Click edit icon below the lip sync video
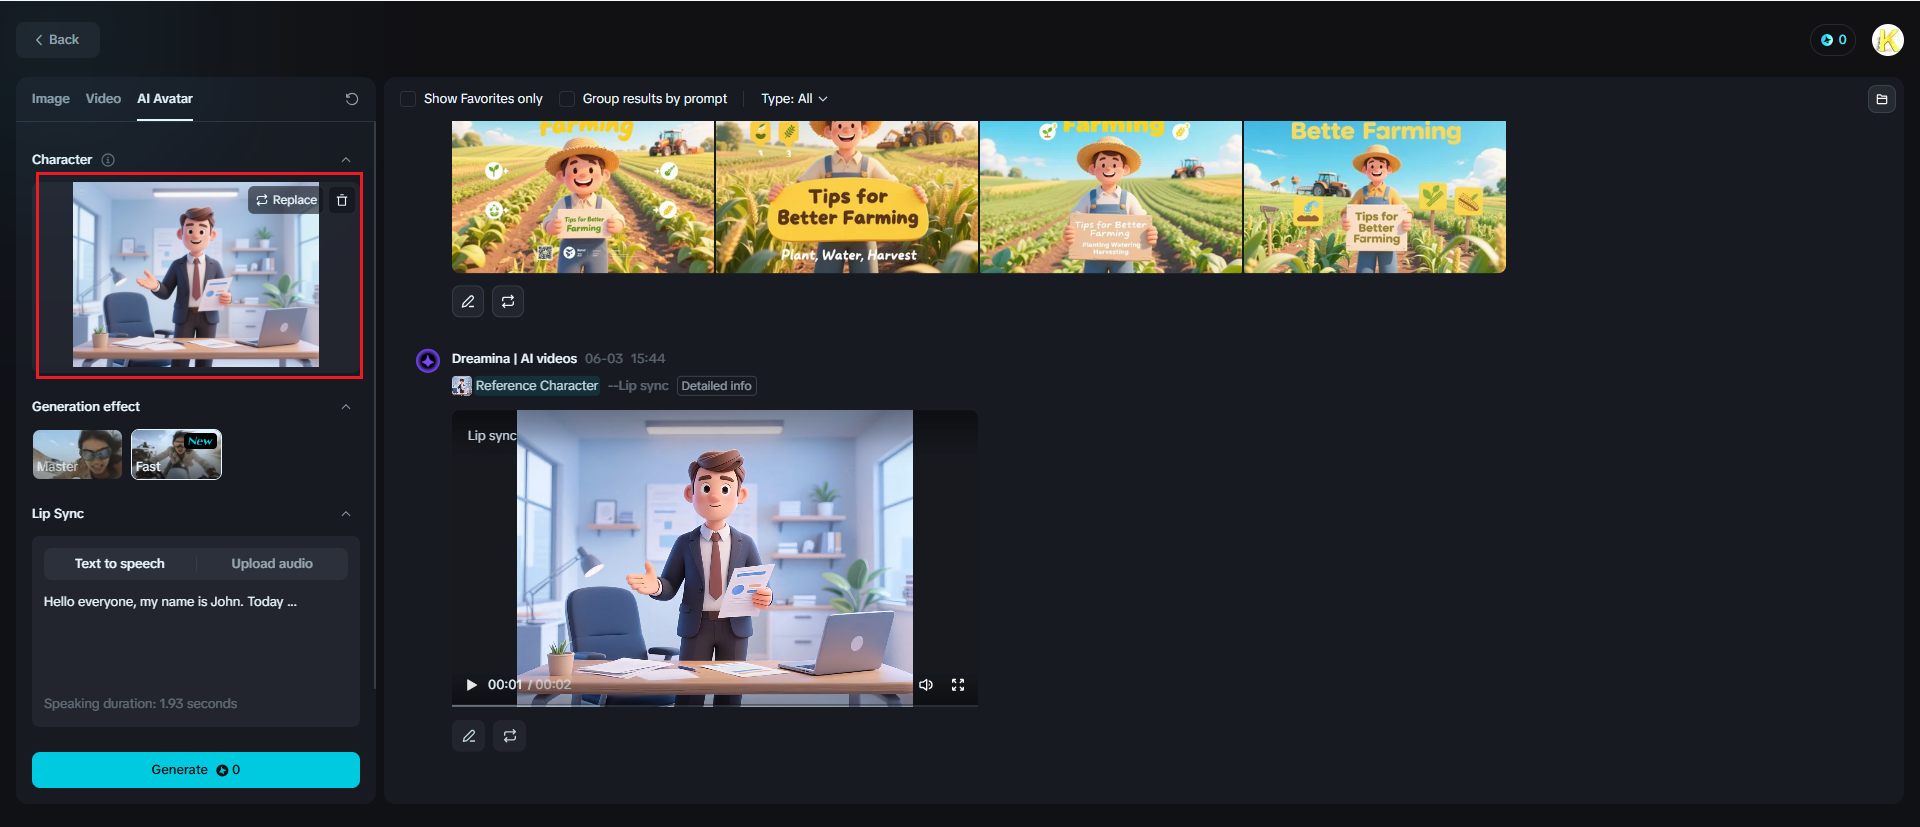 tap(469, 736)
